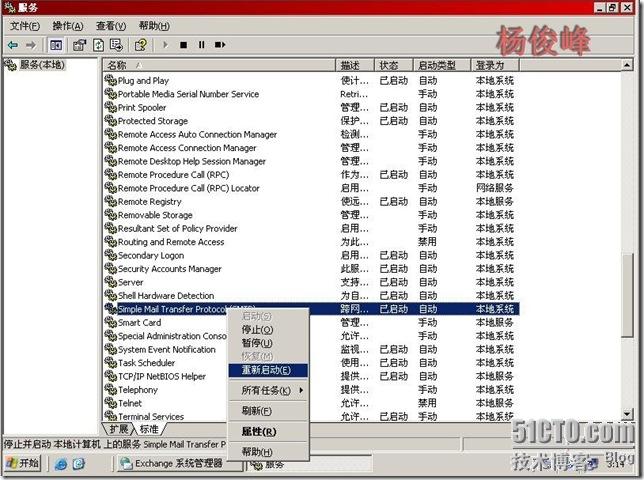Select Smart Card service icon

[x=110, y=322]
